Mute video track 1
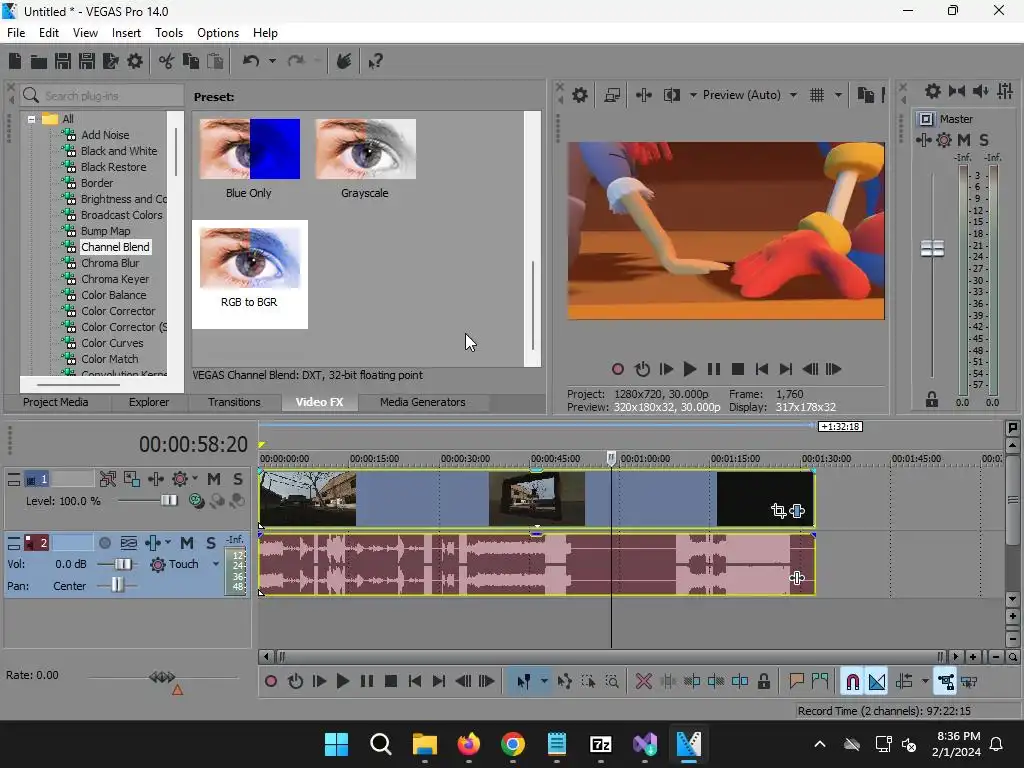The width and height of the screenshot is (1024, 768). [x=214, y=479]
